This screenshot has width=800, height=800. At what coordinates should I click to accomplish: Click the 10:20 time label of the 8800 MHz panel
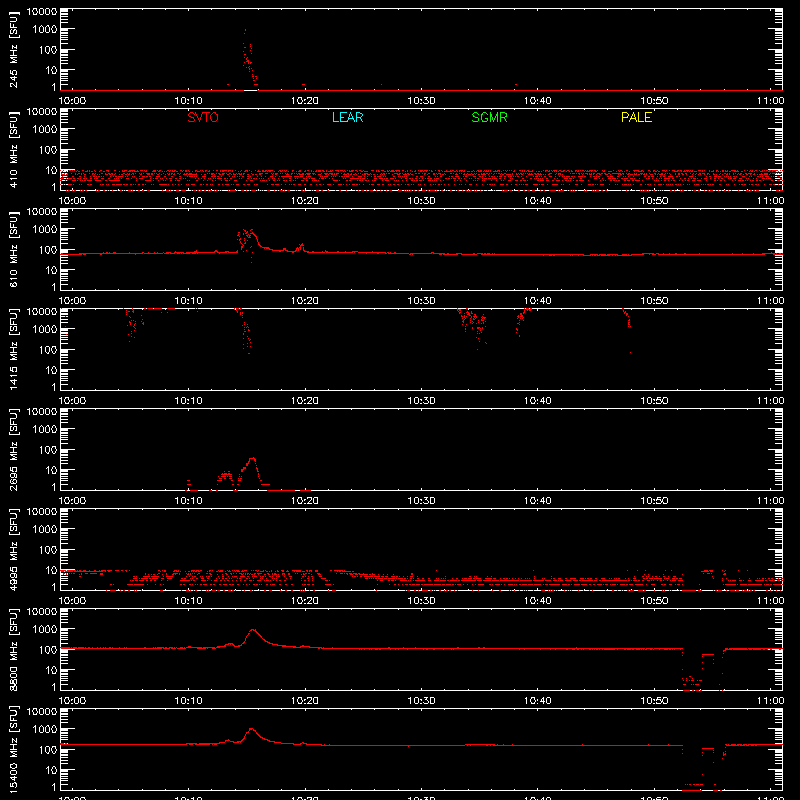pyautogui.click(x=305, y=701)
